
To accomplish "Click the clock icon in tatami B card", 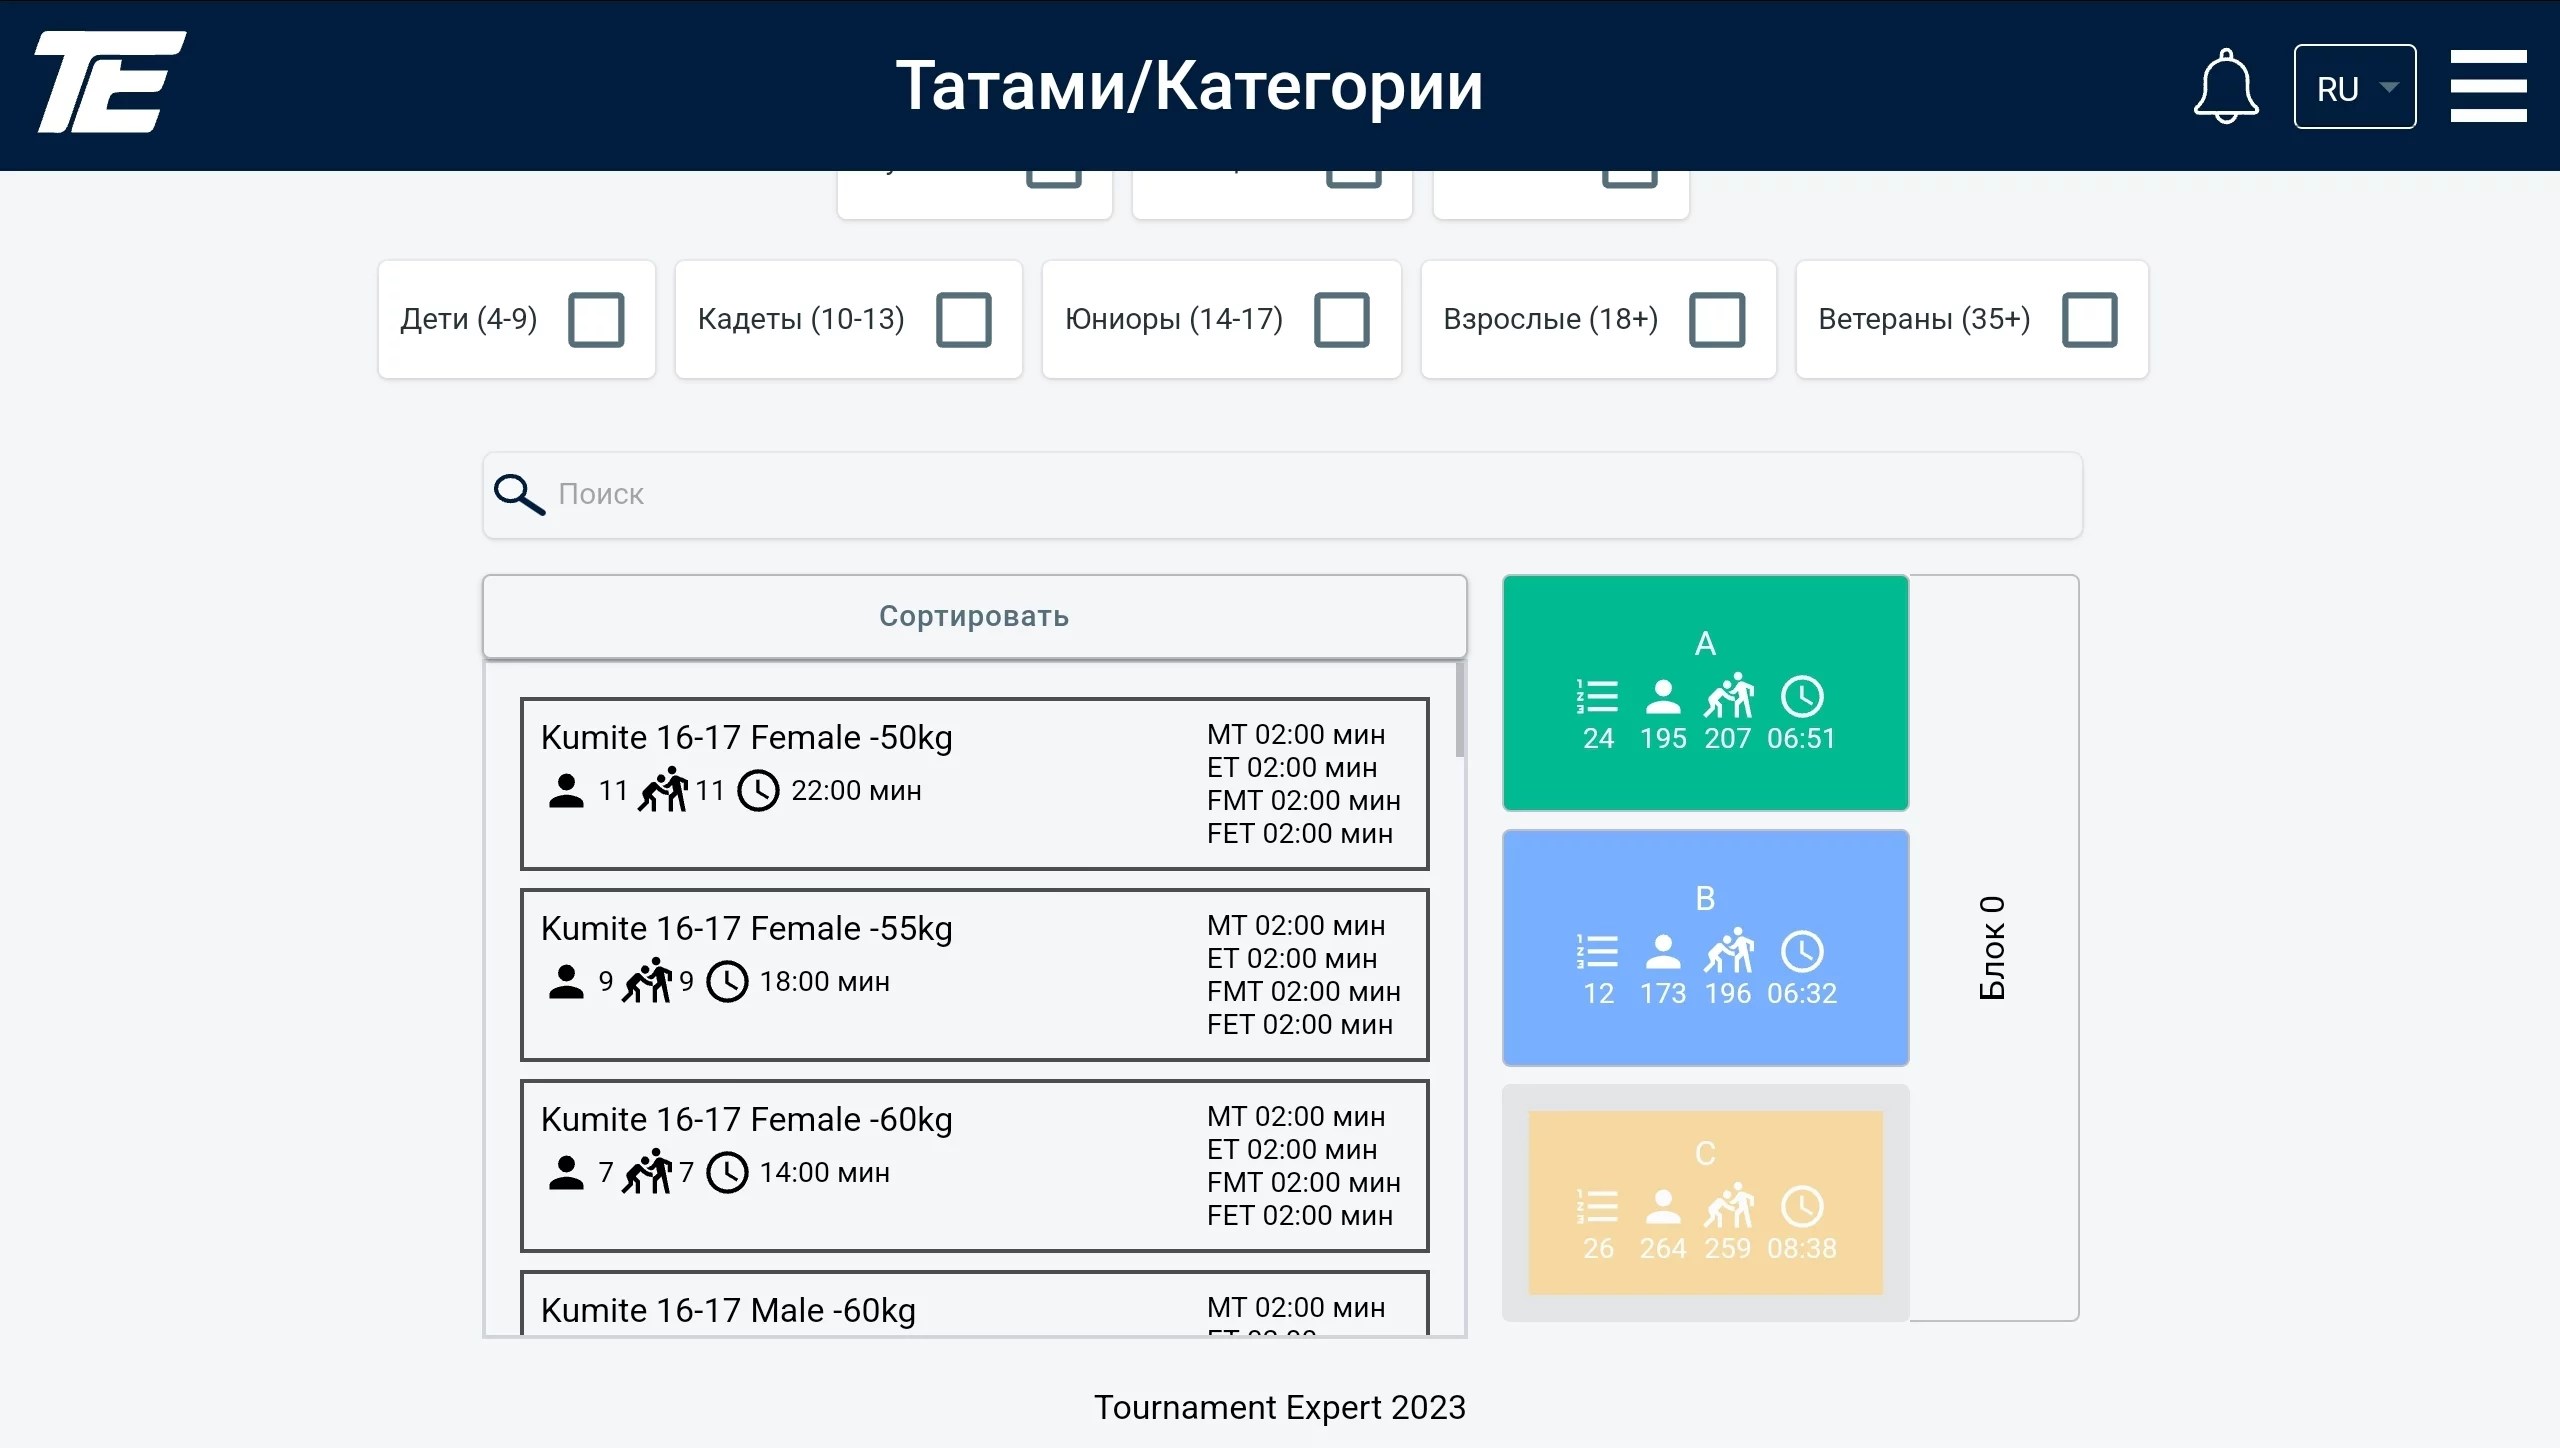I will tap(1802, 951).
